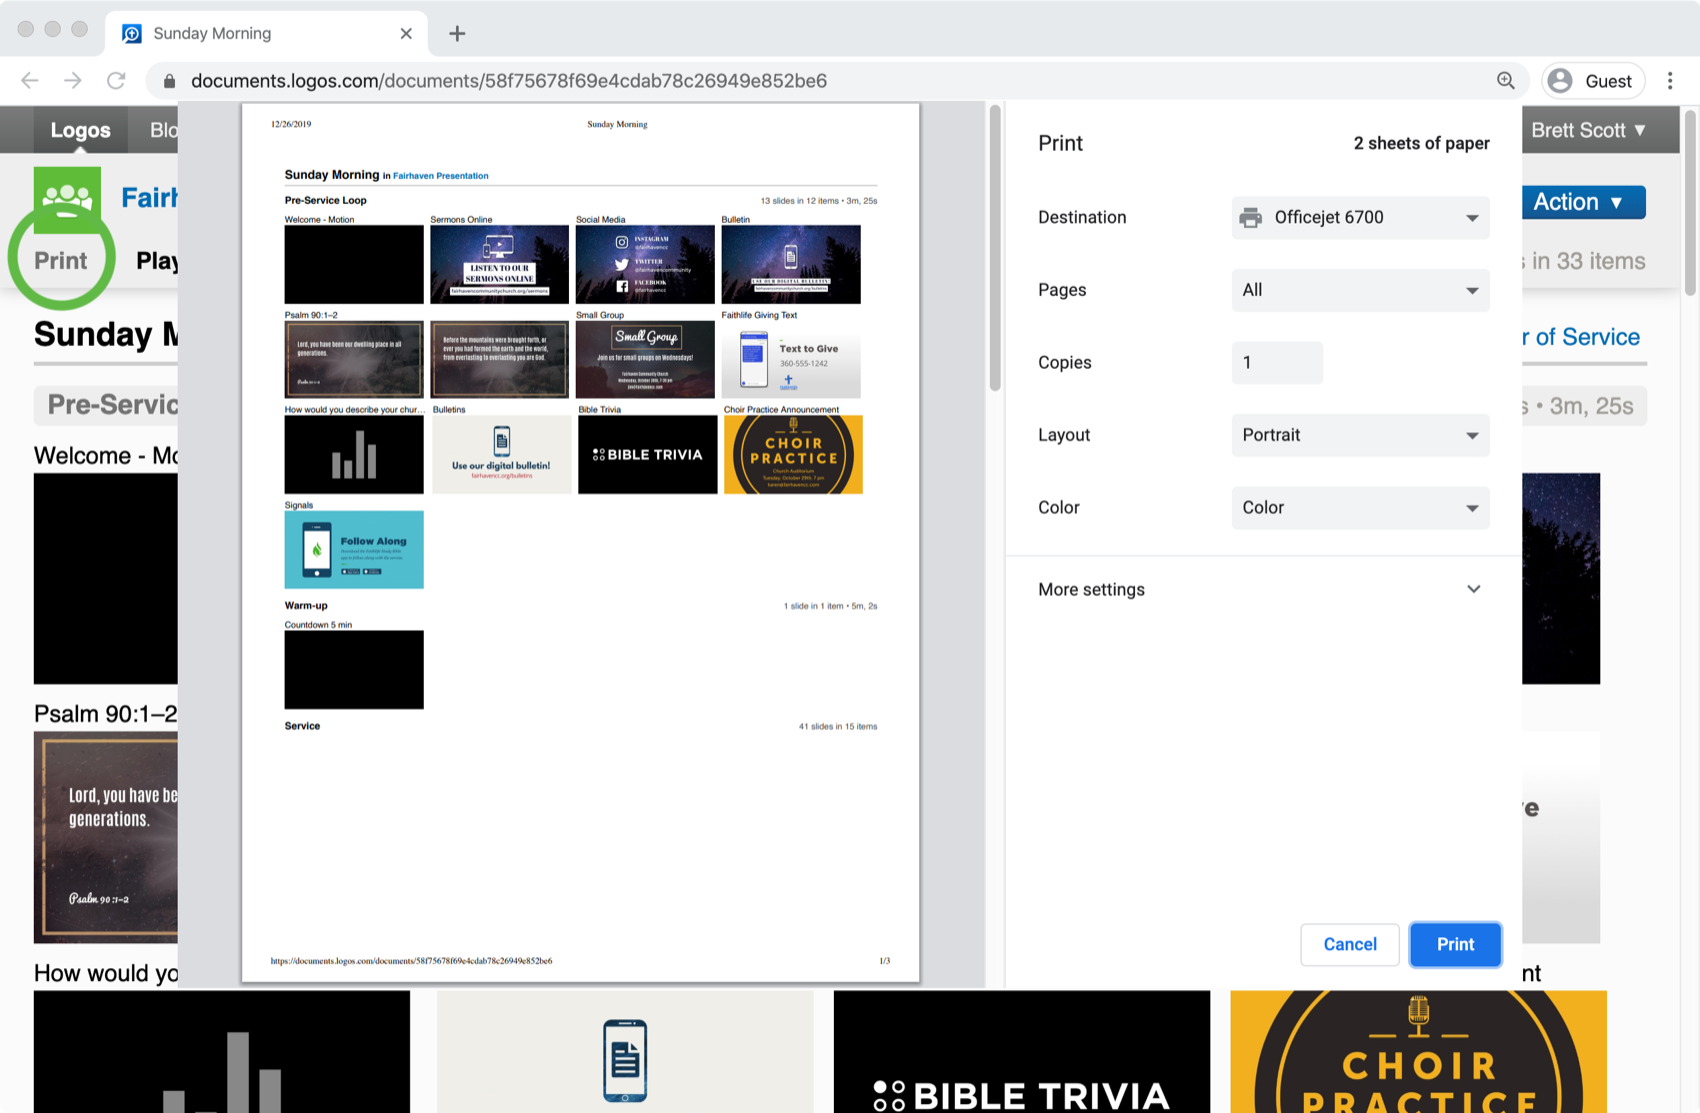Open the Layout dropdown set to Portrait
The width and height of the screenshot is (1700, 1113).
pyautogui.click(x=1360, y=435)
